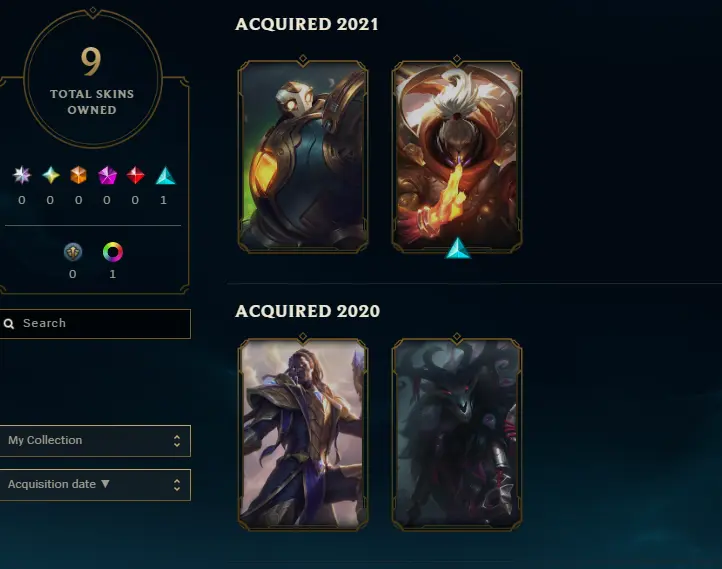Open the My Collection dropdown
The image size is (722, 569).
[95, 441]
